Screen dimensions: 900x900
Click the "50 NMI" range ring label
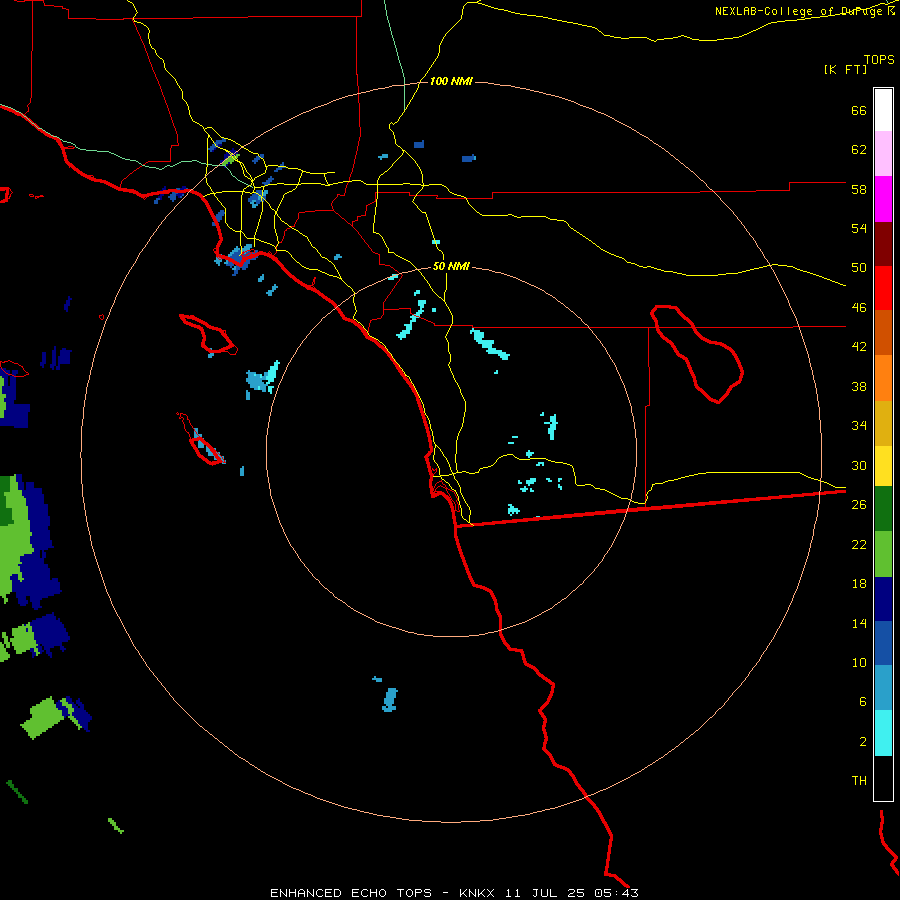(451, 266)
